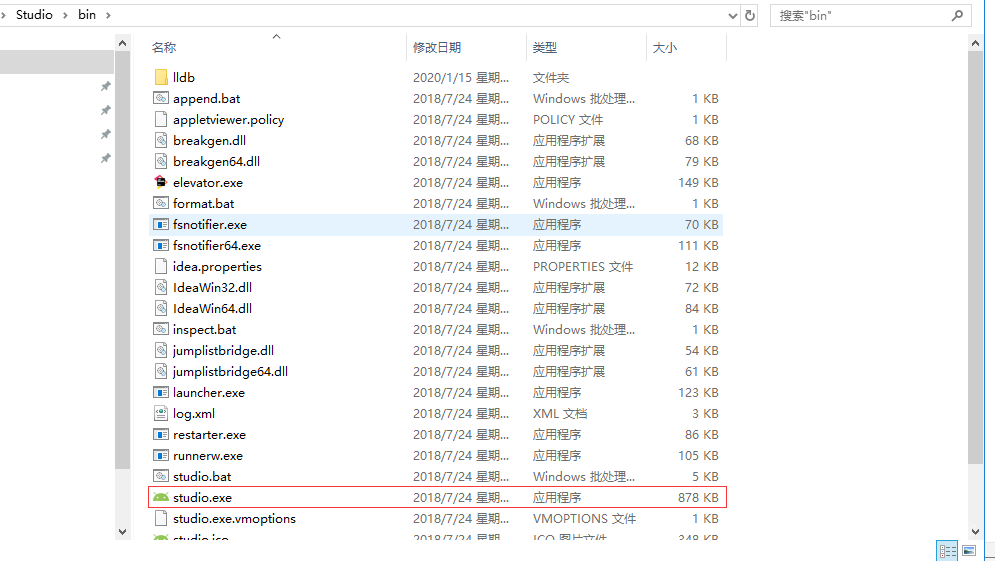Image resolution: width=995 pixels, height=561 pixels.
Task: Click the search magnifier icon
Action: [x=958, y=15]
